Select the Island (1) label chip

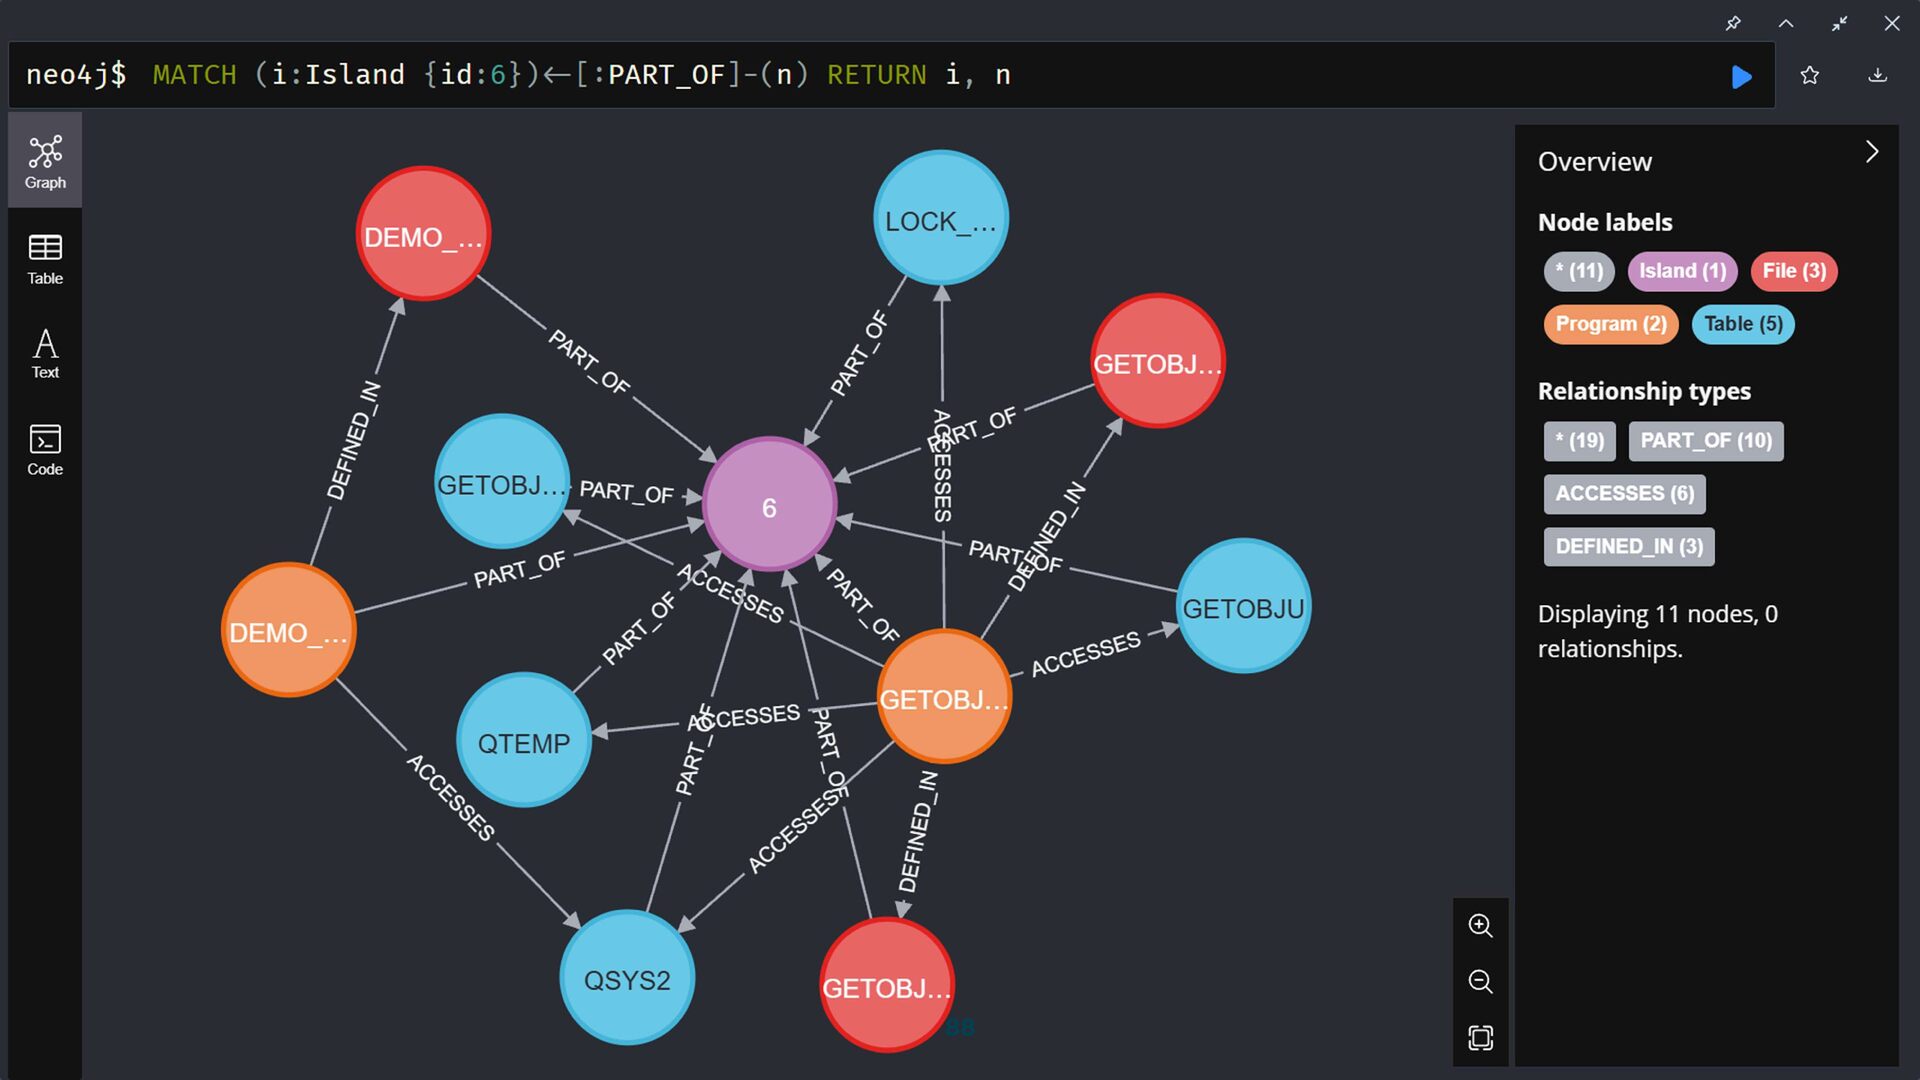(x=1682, y=271)
